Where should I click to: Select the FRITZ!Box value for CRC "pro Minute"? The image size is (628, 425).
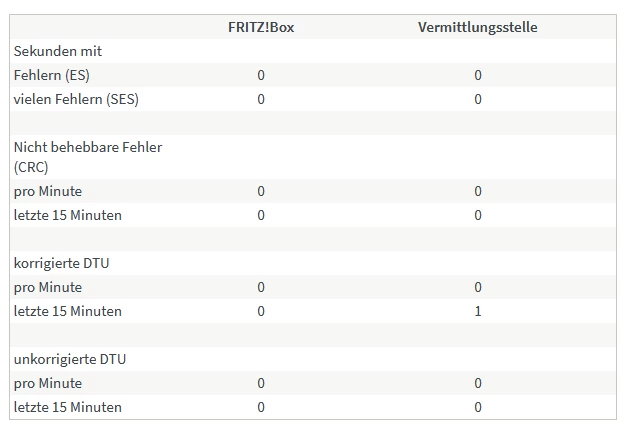(261, 191)
